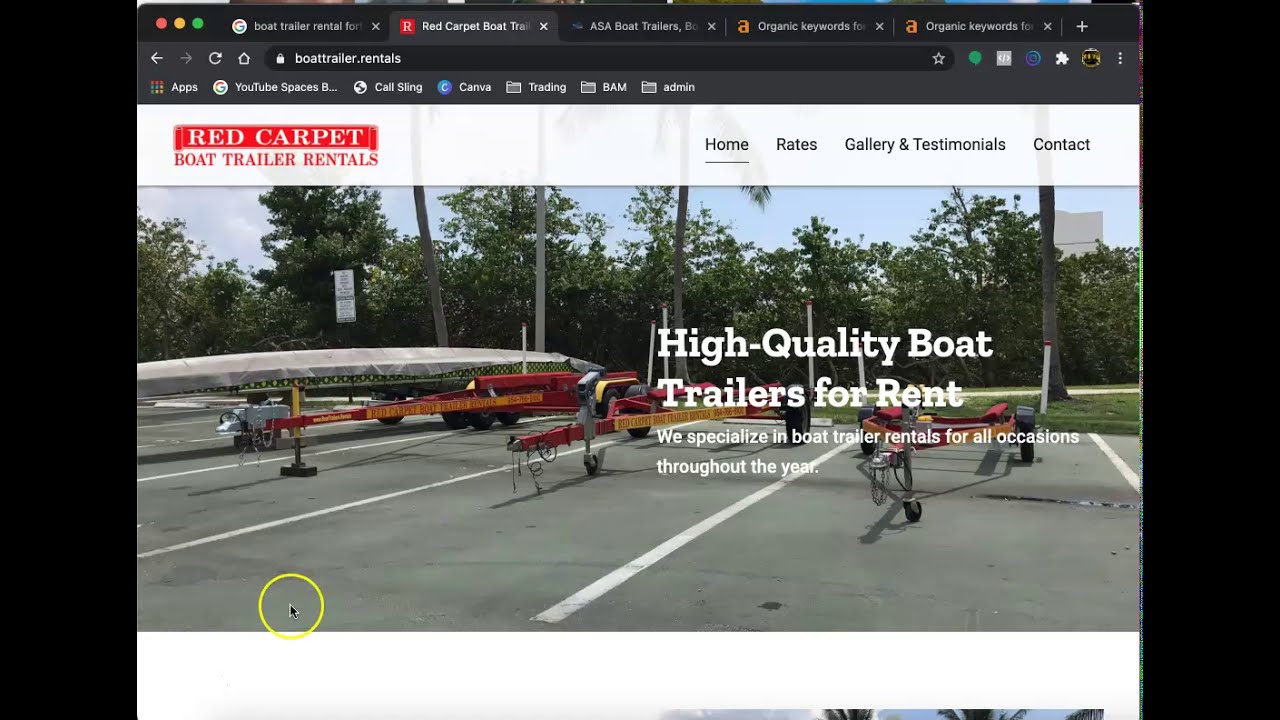Open the Contact page
Viewport: 1280px width, 720px height.
pos(1061,145)
